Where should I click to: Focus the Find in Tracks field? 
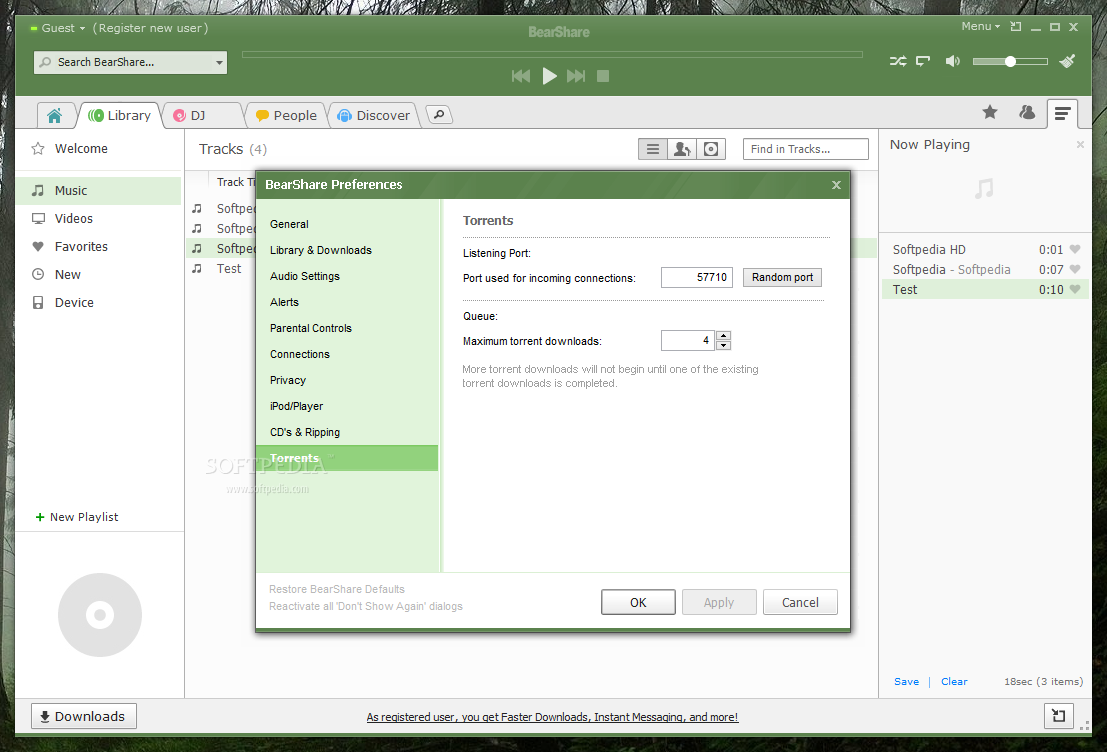[x=806, y=149]
